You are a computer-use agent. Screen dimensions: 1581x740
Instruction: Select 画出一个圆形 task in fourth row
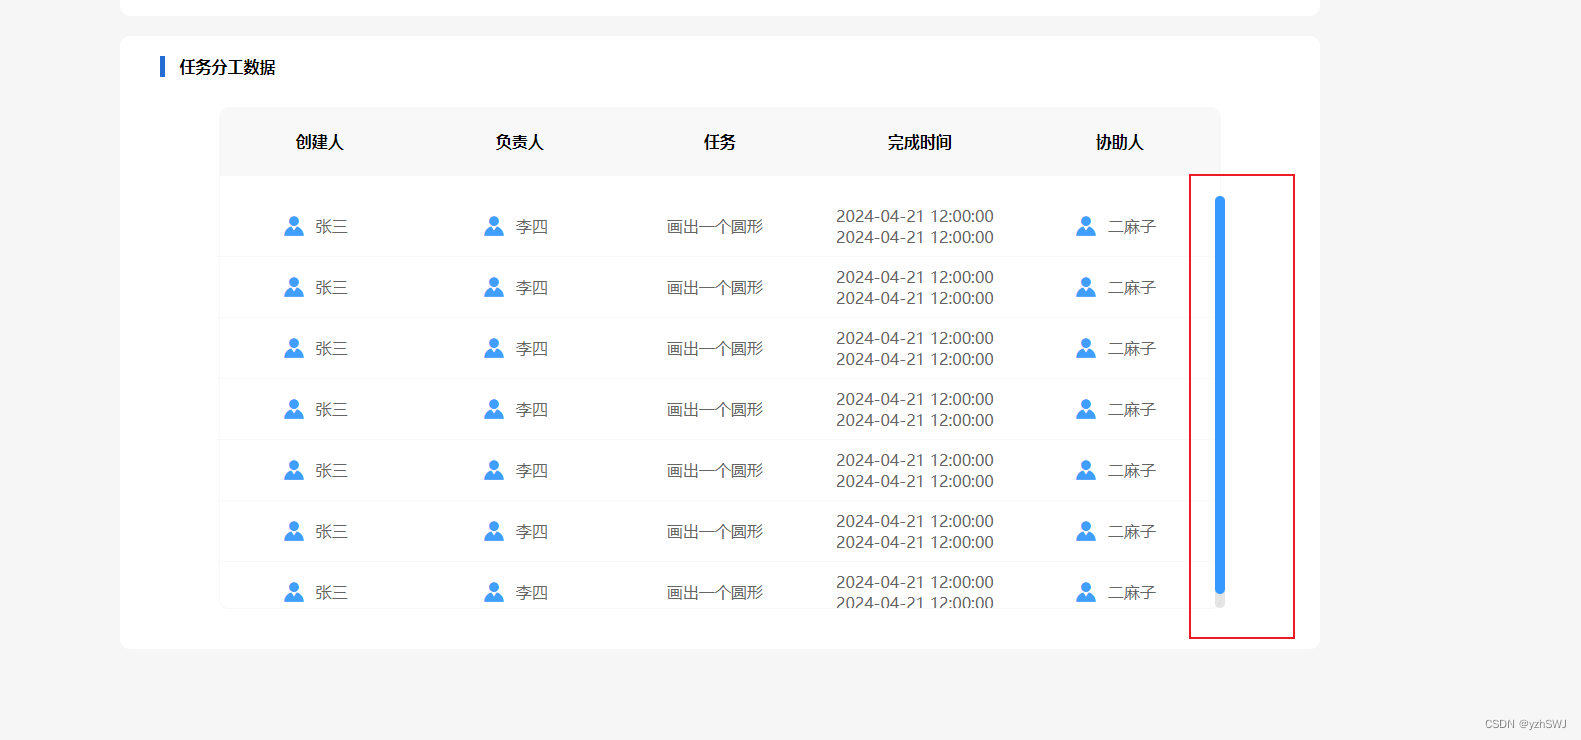pos(715,410)
